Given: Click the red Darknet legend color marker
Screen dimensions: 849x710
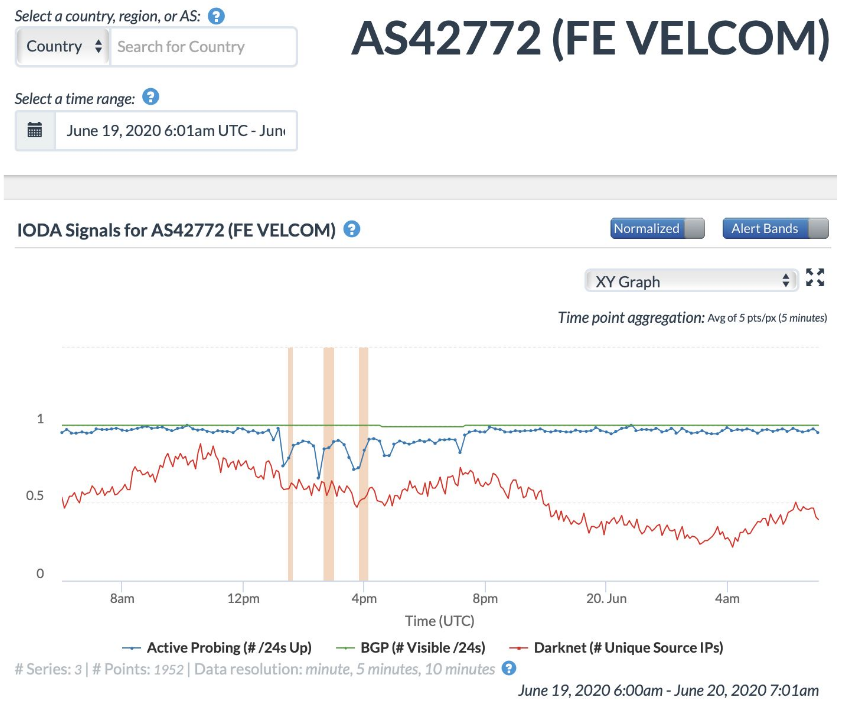Looking at the screenshot, I should pyautogui.click(x=519, y=648).
